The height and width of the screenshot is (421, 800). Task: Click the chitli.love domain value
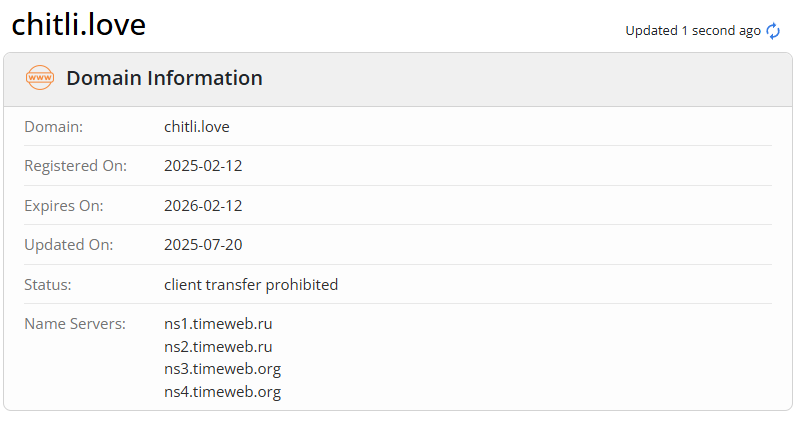[x=197, y=127]
